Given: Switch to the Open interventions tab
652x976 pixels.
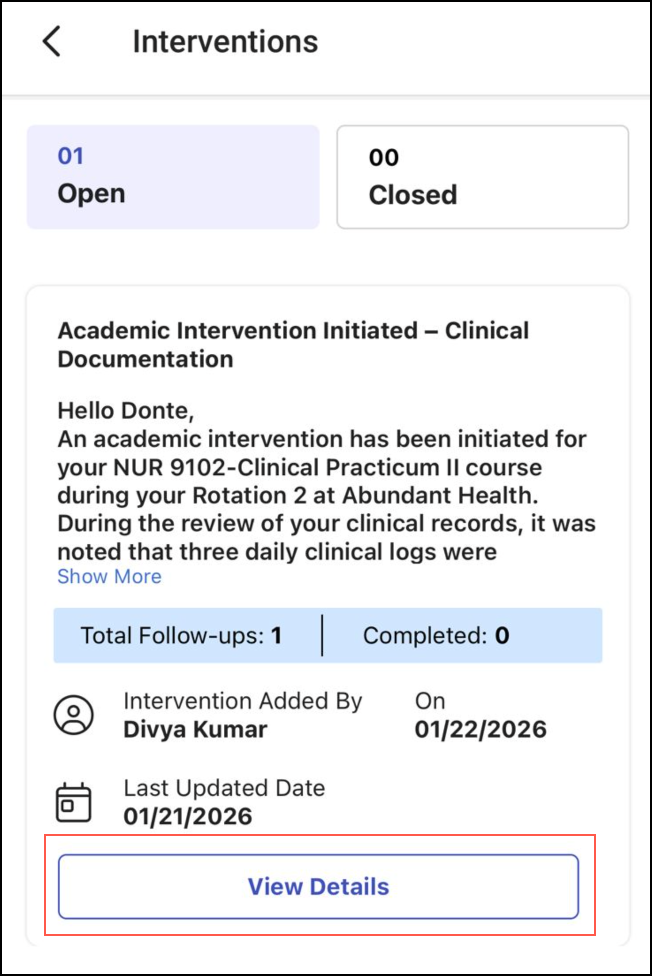Looking at the screenshot, I should 172,177.
